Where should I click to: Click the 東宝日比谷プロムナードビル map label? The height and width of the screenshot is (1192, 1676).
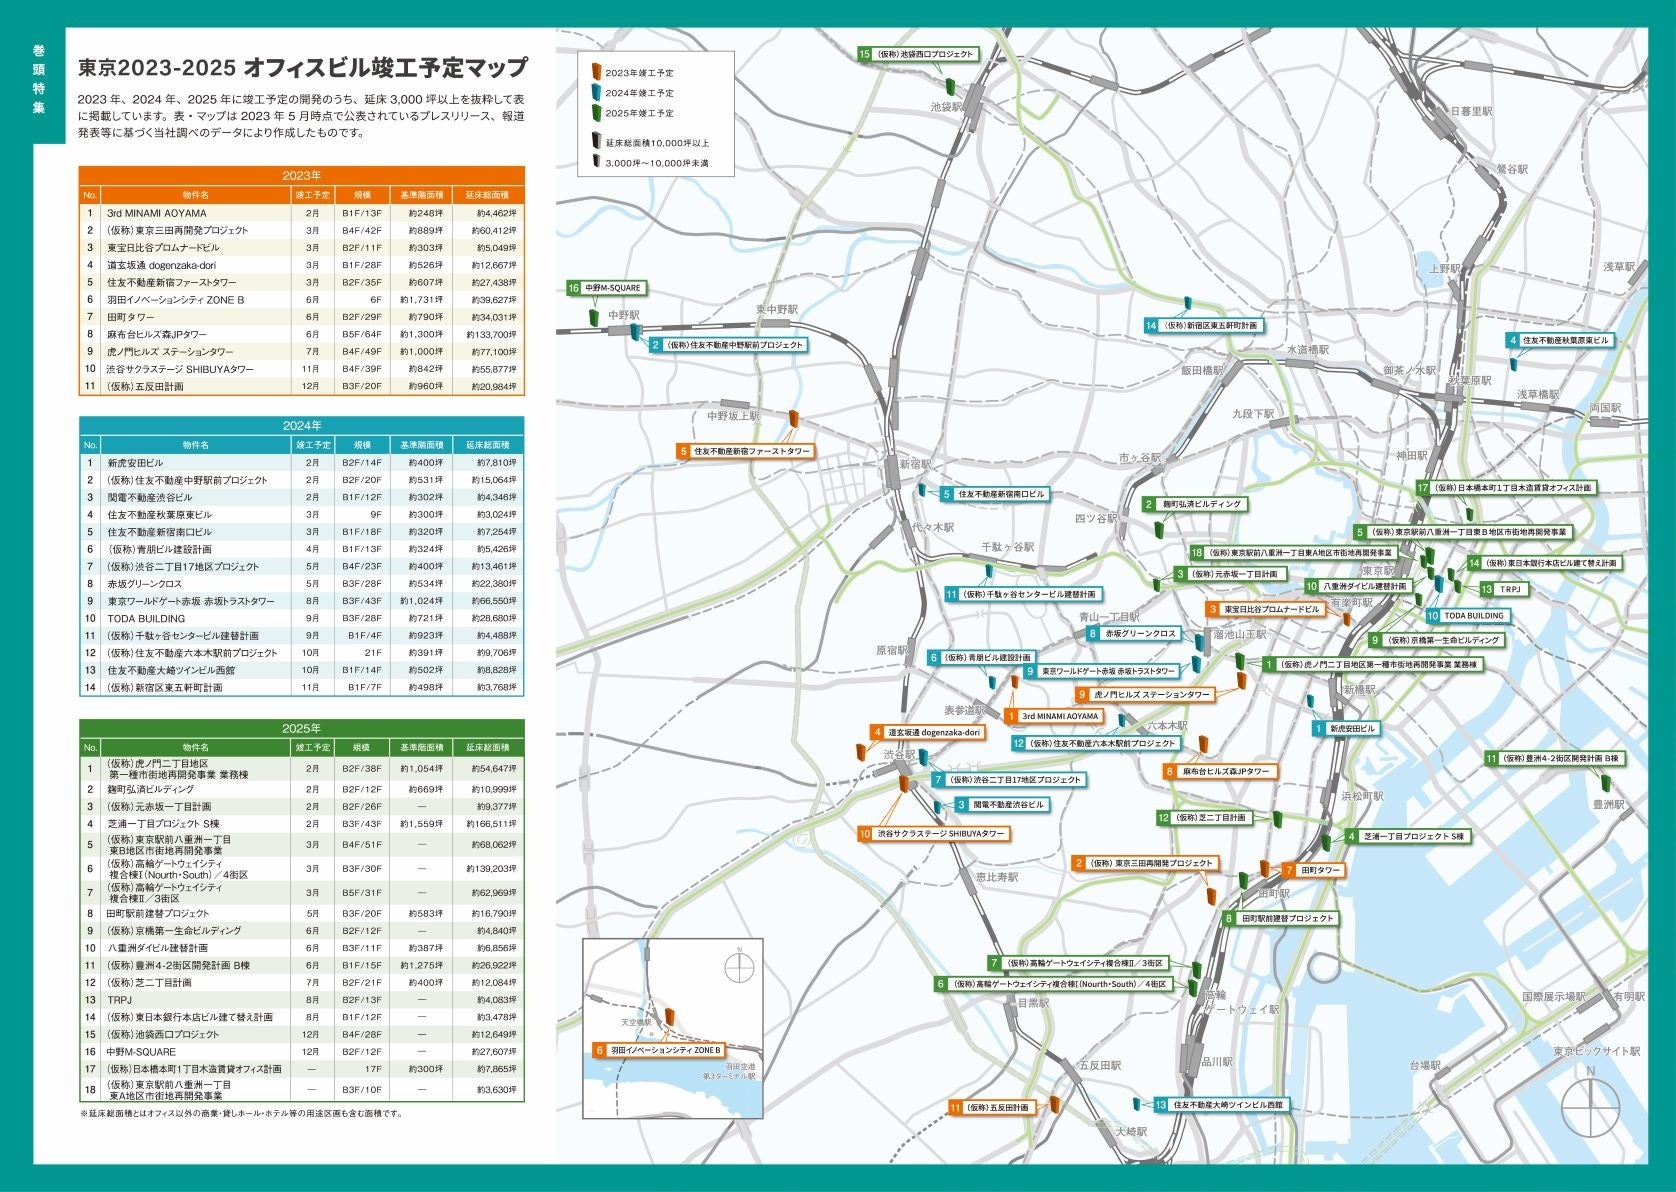(x=1266, y=609)
